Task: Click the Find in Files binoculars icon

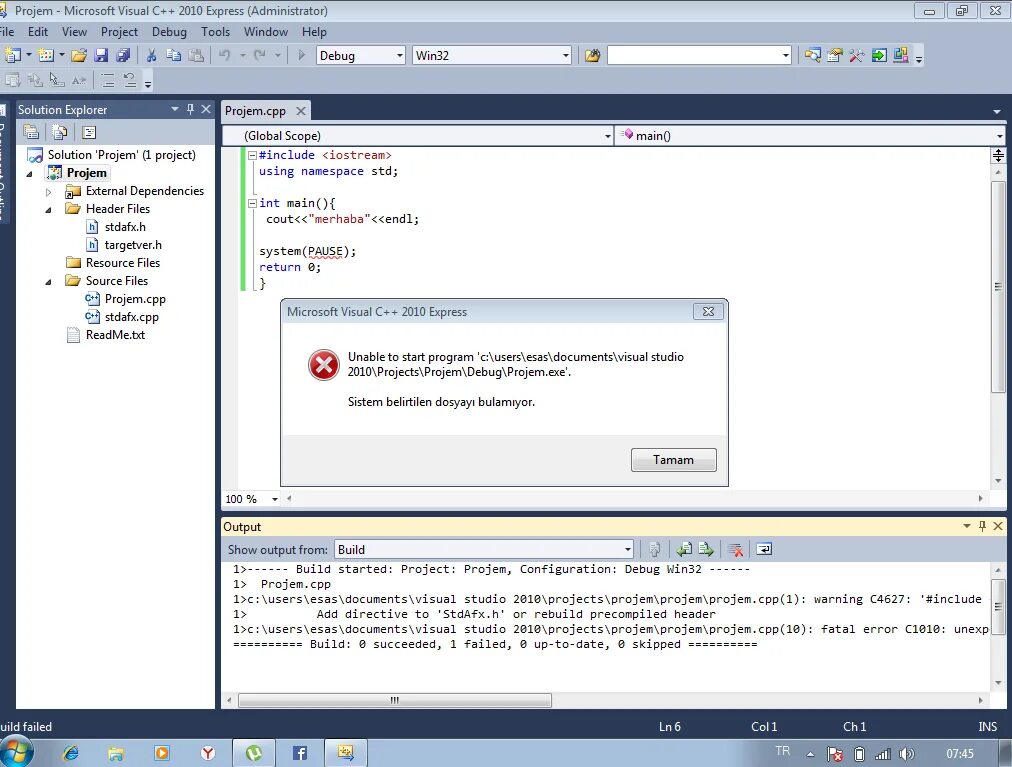Action: (x=592, y=56)
